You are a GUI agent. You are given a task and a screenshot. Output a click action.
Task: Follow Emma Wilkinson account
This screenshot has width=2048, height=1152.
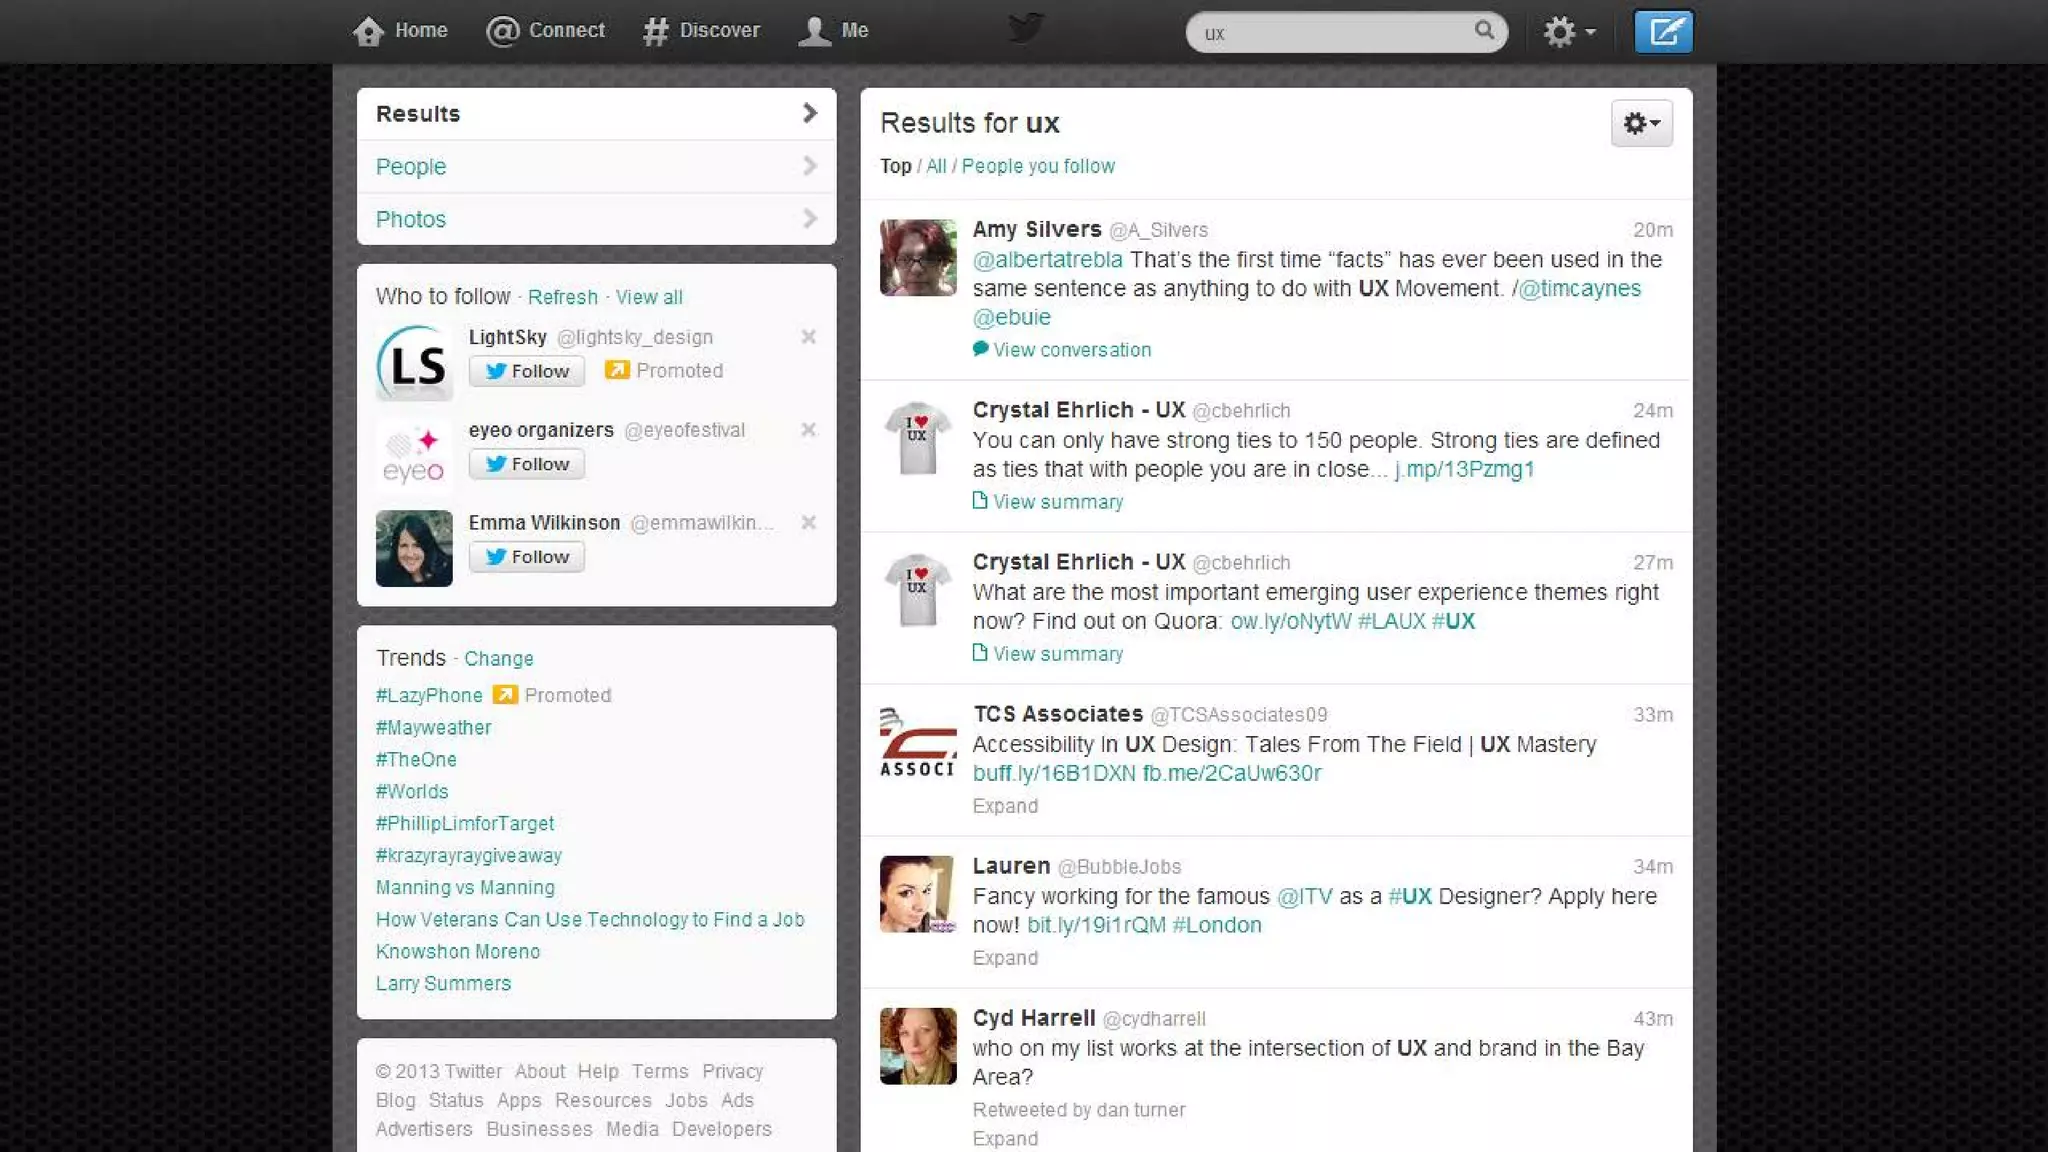click(x=527, y=557)
